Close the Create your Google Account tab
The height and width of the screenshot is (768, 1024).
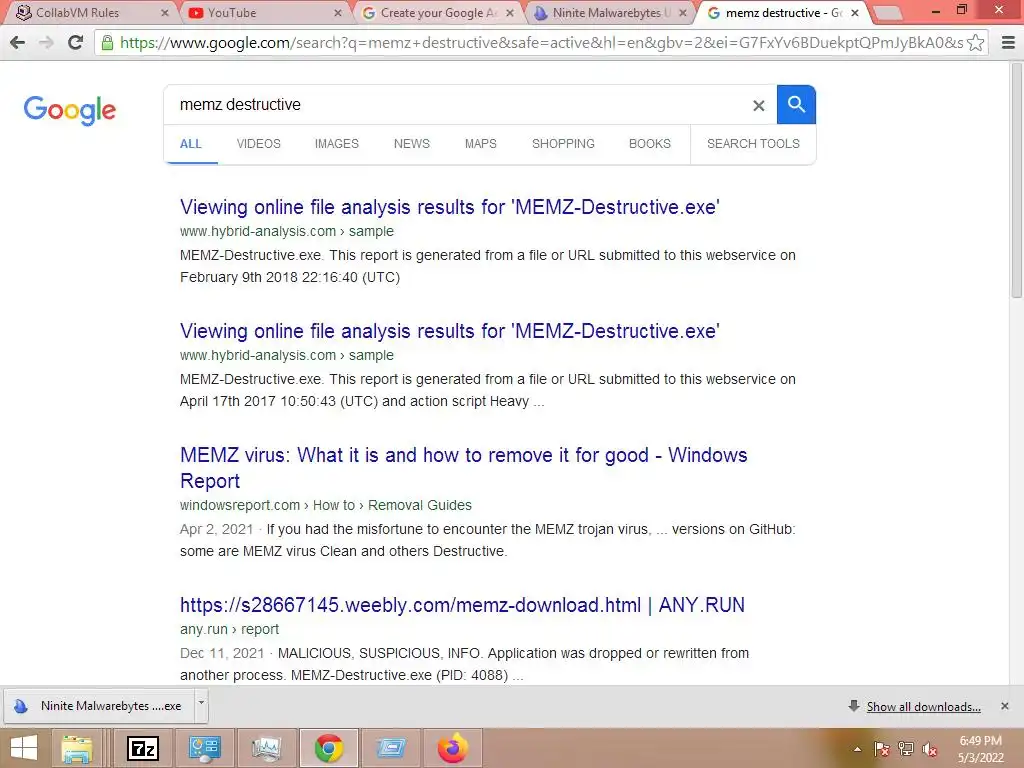(510, 12)
